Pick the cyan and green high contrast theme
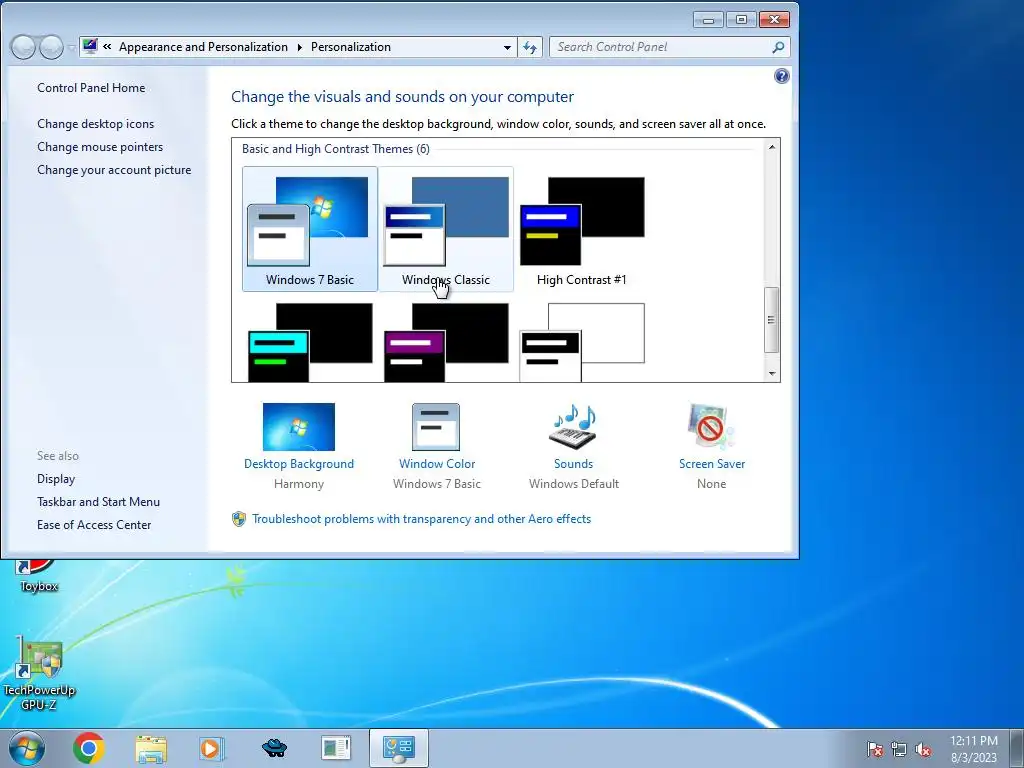The image size is (1024, 768). 310,342
